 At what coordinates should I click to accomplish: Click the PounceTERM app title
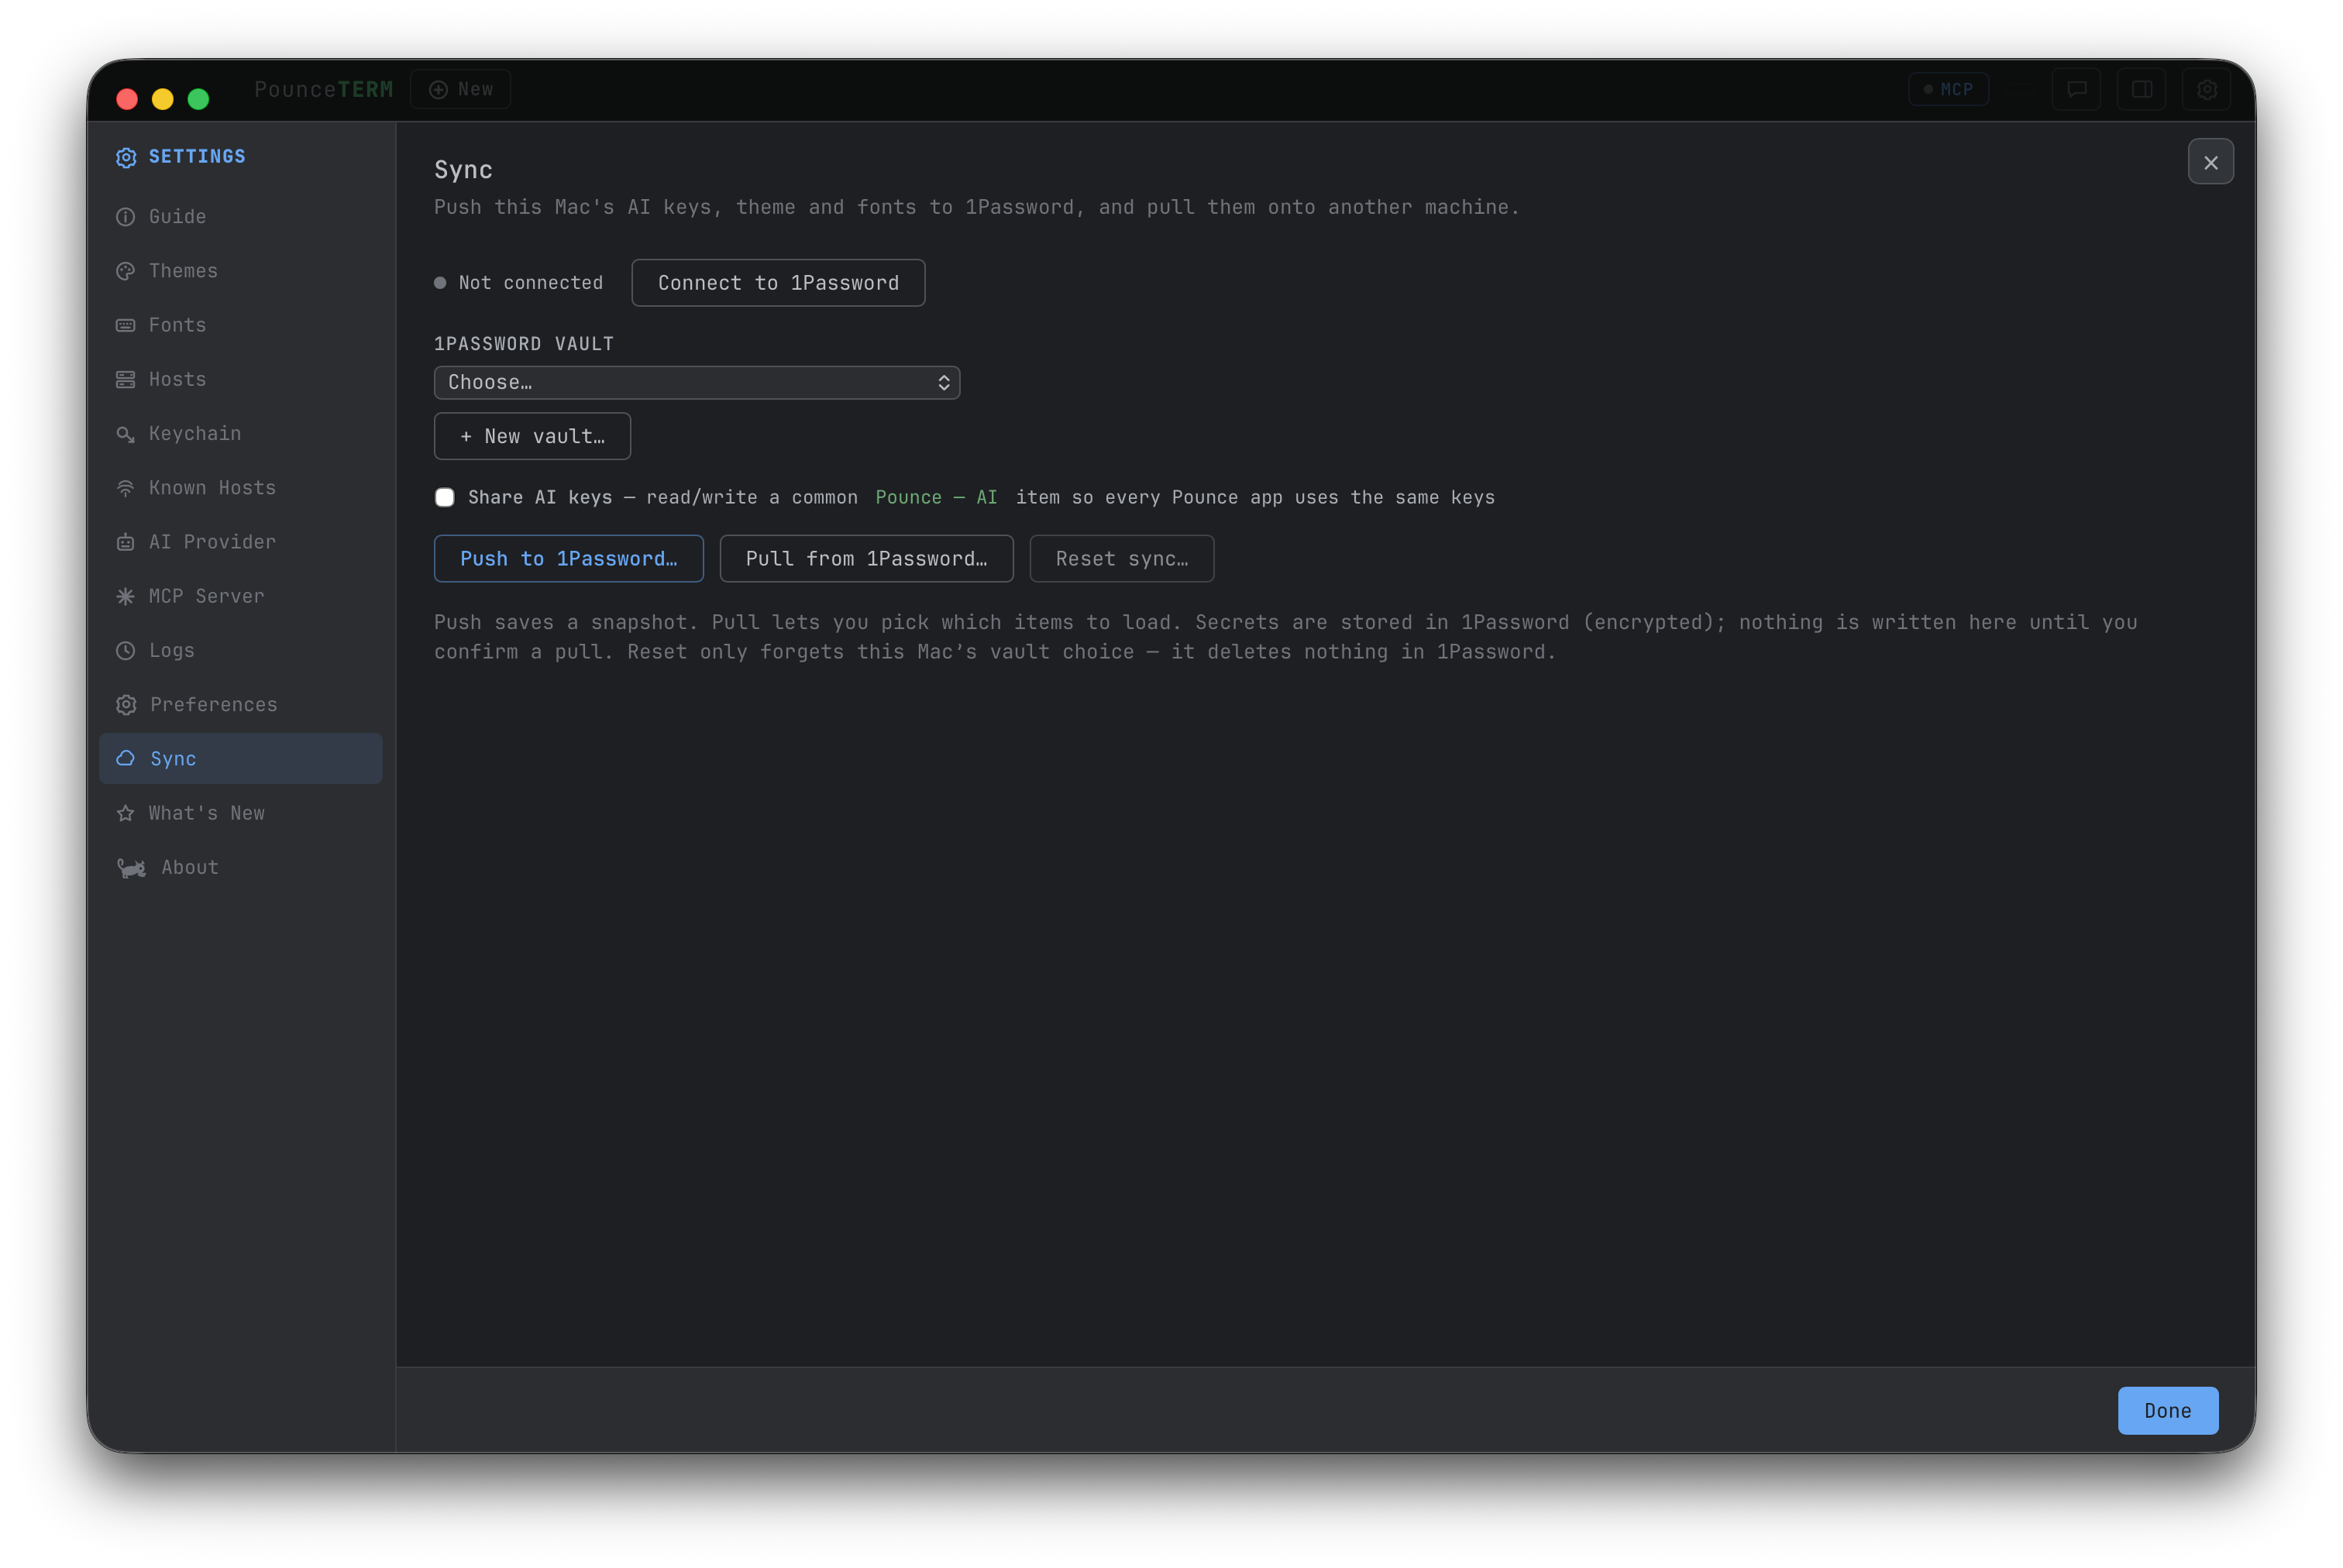324,89
